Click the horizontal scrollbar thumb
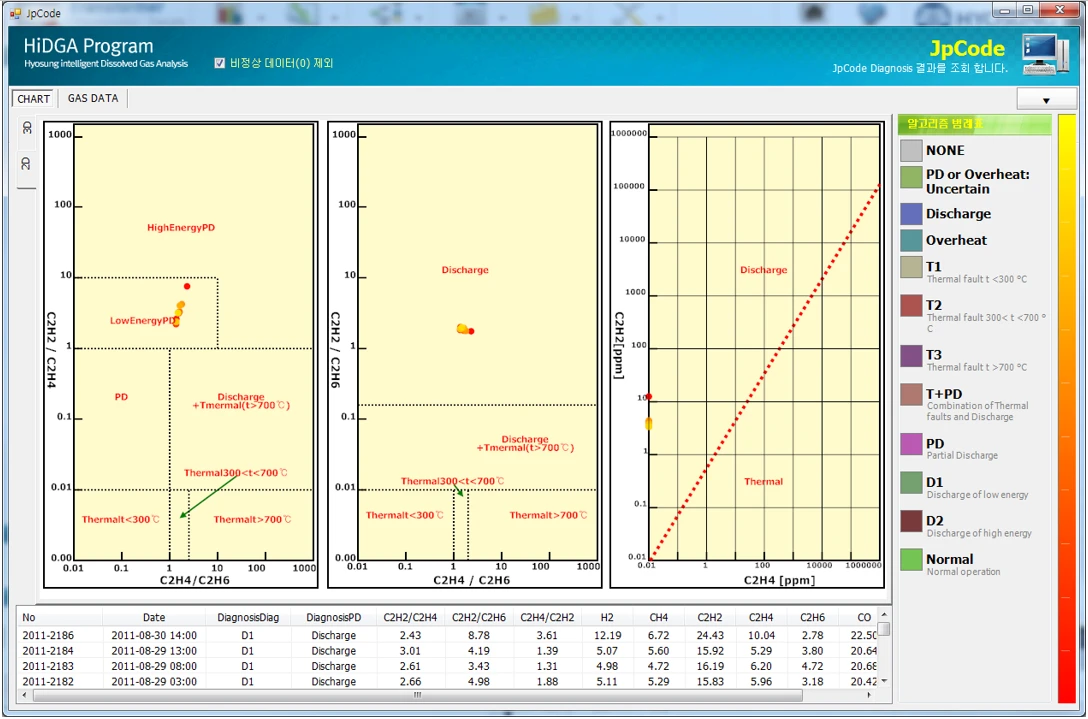1088x719 pixels. tap(418, 695)
